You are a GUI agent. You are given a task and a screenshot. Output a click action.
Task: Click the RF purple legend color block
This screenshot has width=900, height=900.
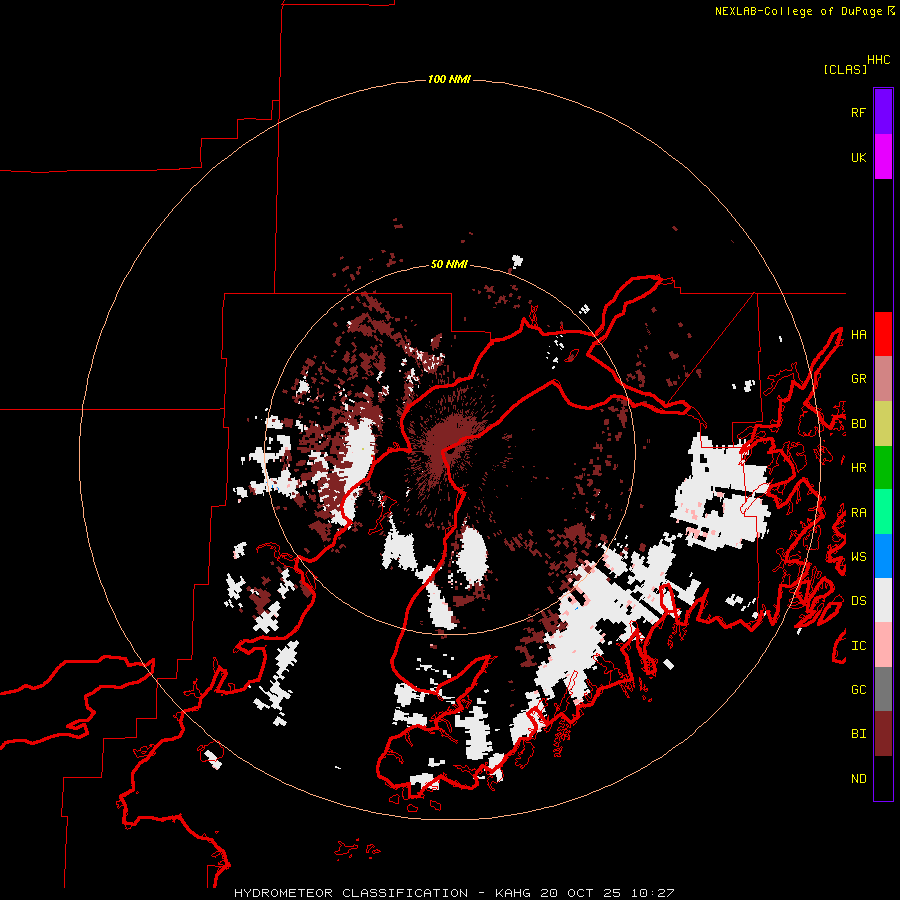pos(883,112)
